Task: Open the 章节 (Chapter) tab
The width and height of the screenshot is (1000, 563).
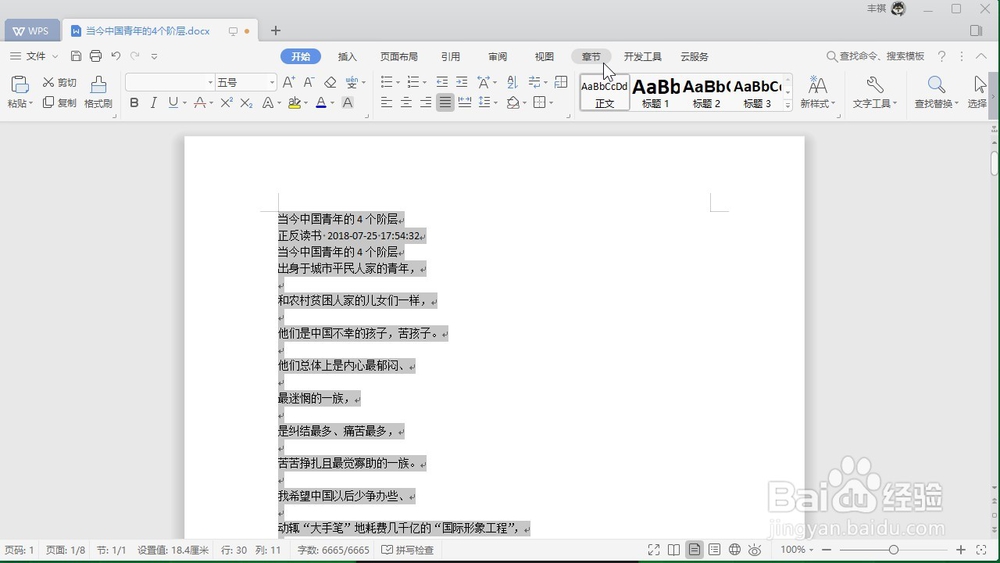Action: coord(591,57)
